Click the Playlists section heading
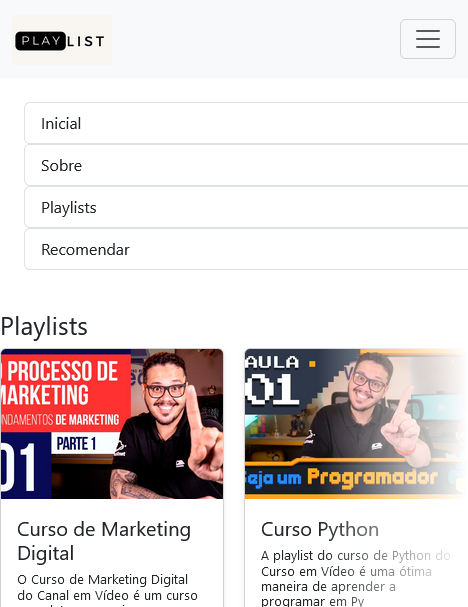The height and width of the screenshot is (607, 468). 44,326
